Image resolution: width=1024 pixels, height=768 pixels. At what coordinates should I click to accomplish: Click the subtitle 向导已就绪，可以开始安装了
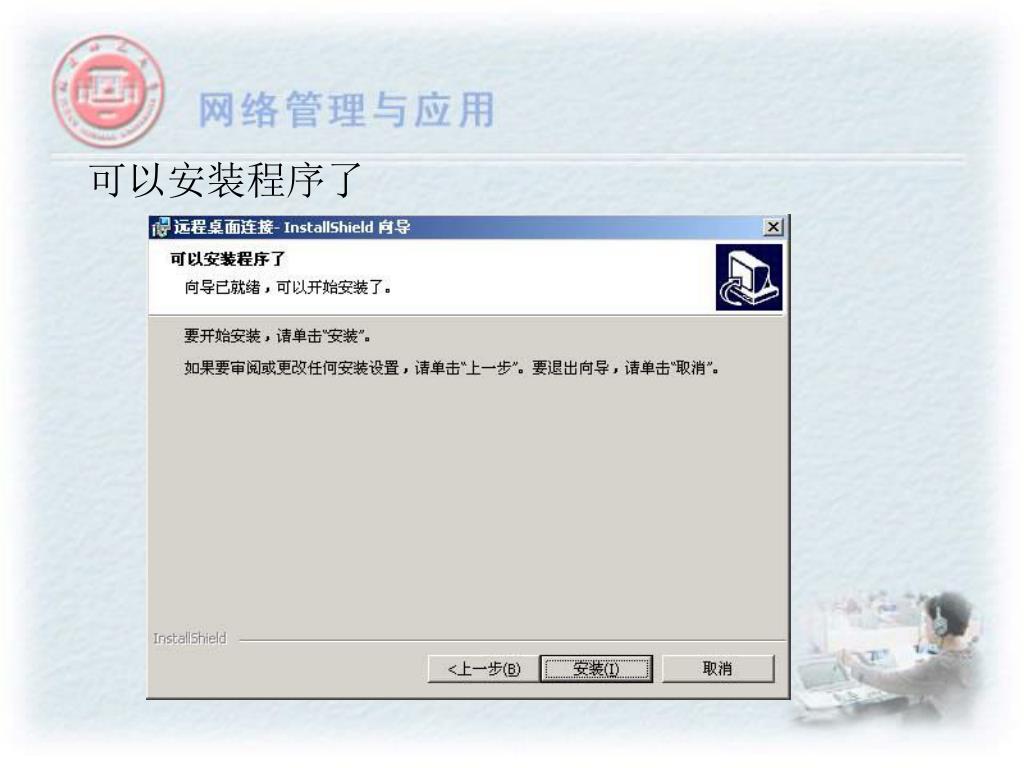tap(287, 287)
